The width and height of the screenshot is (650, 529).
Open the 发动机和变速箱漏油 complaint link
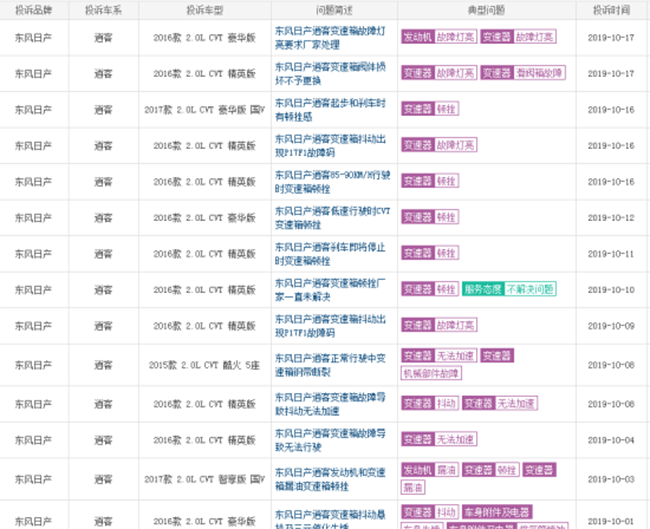(x=330, y=479)
